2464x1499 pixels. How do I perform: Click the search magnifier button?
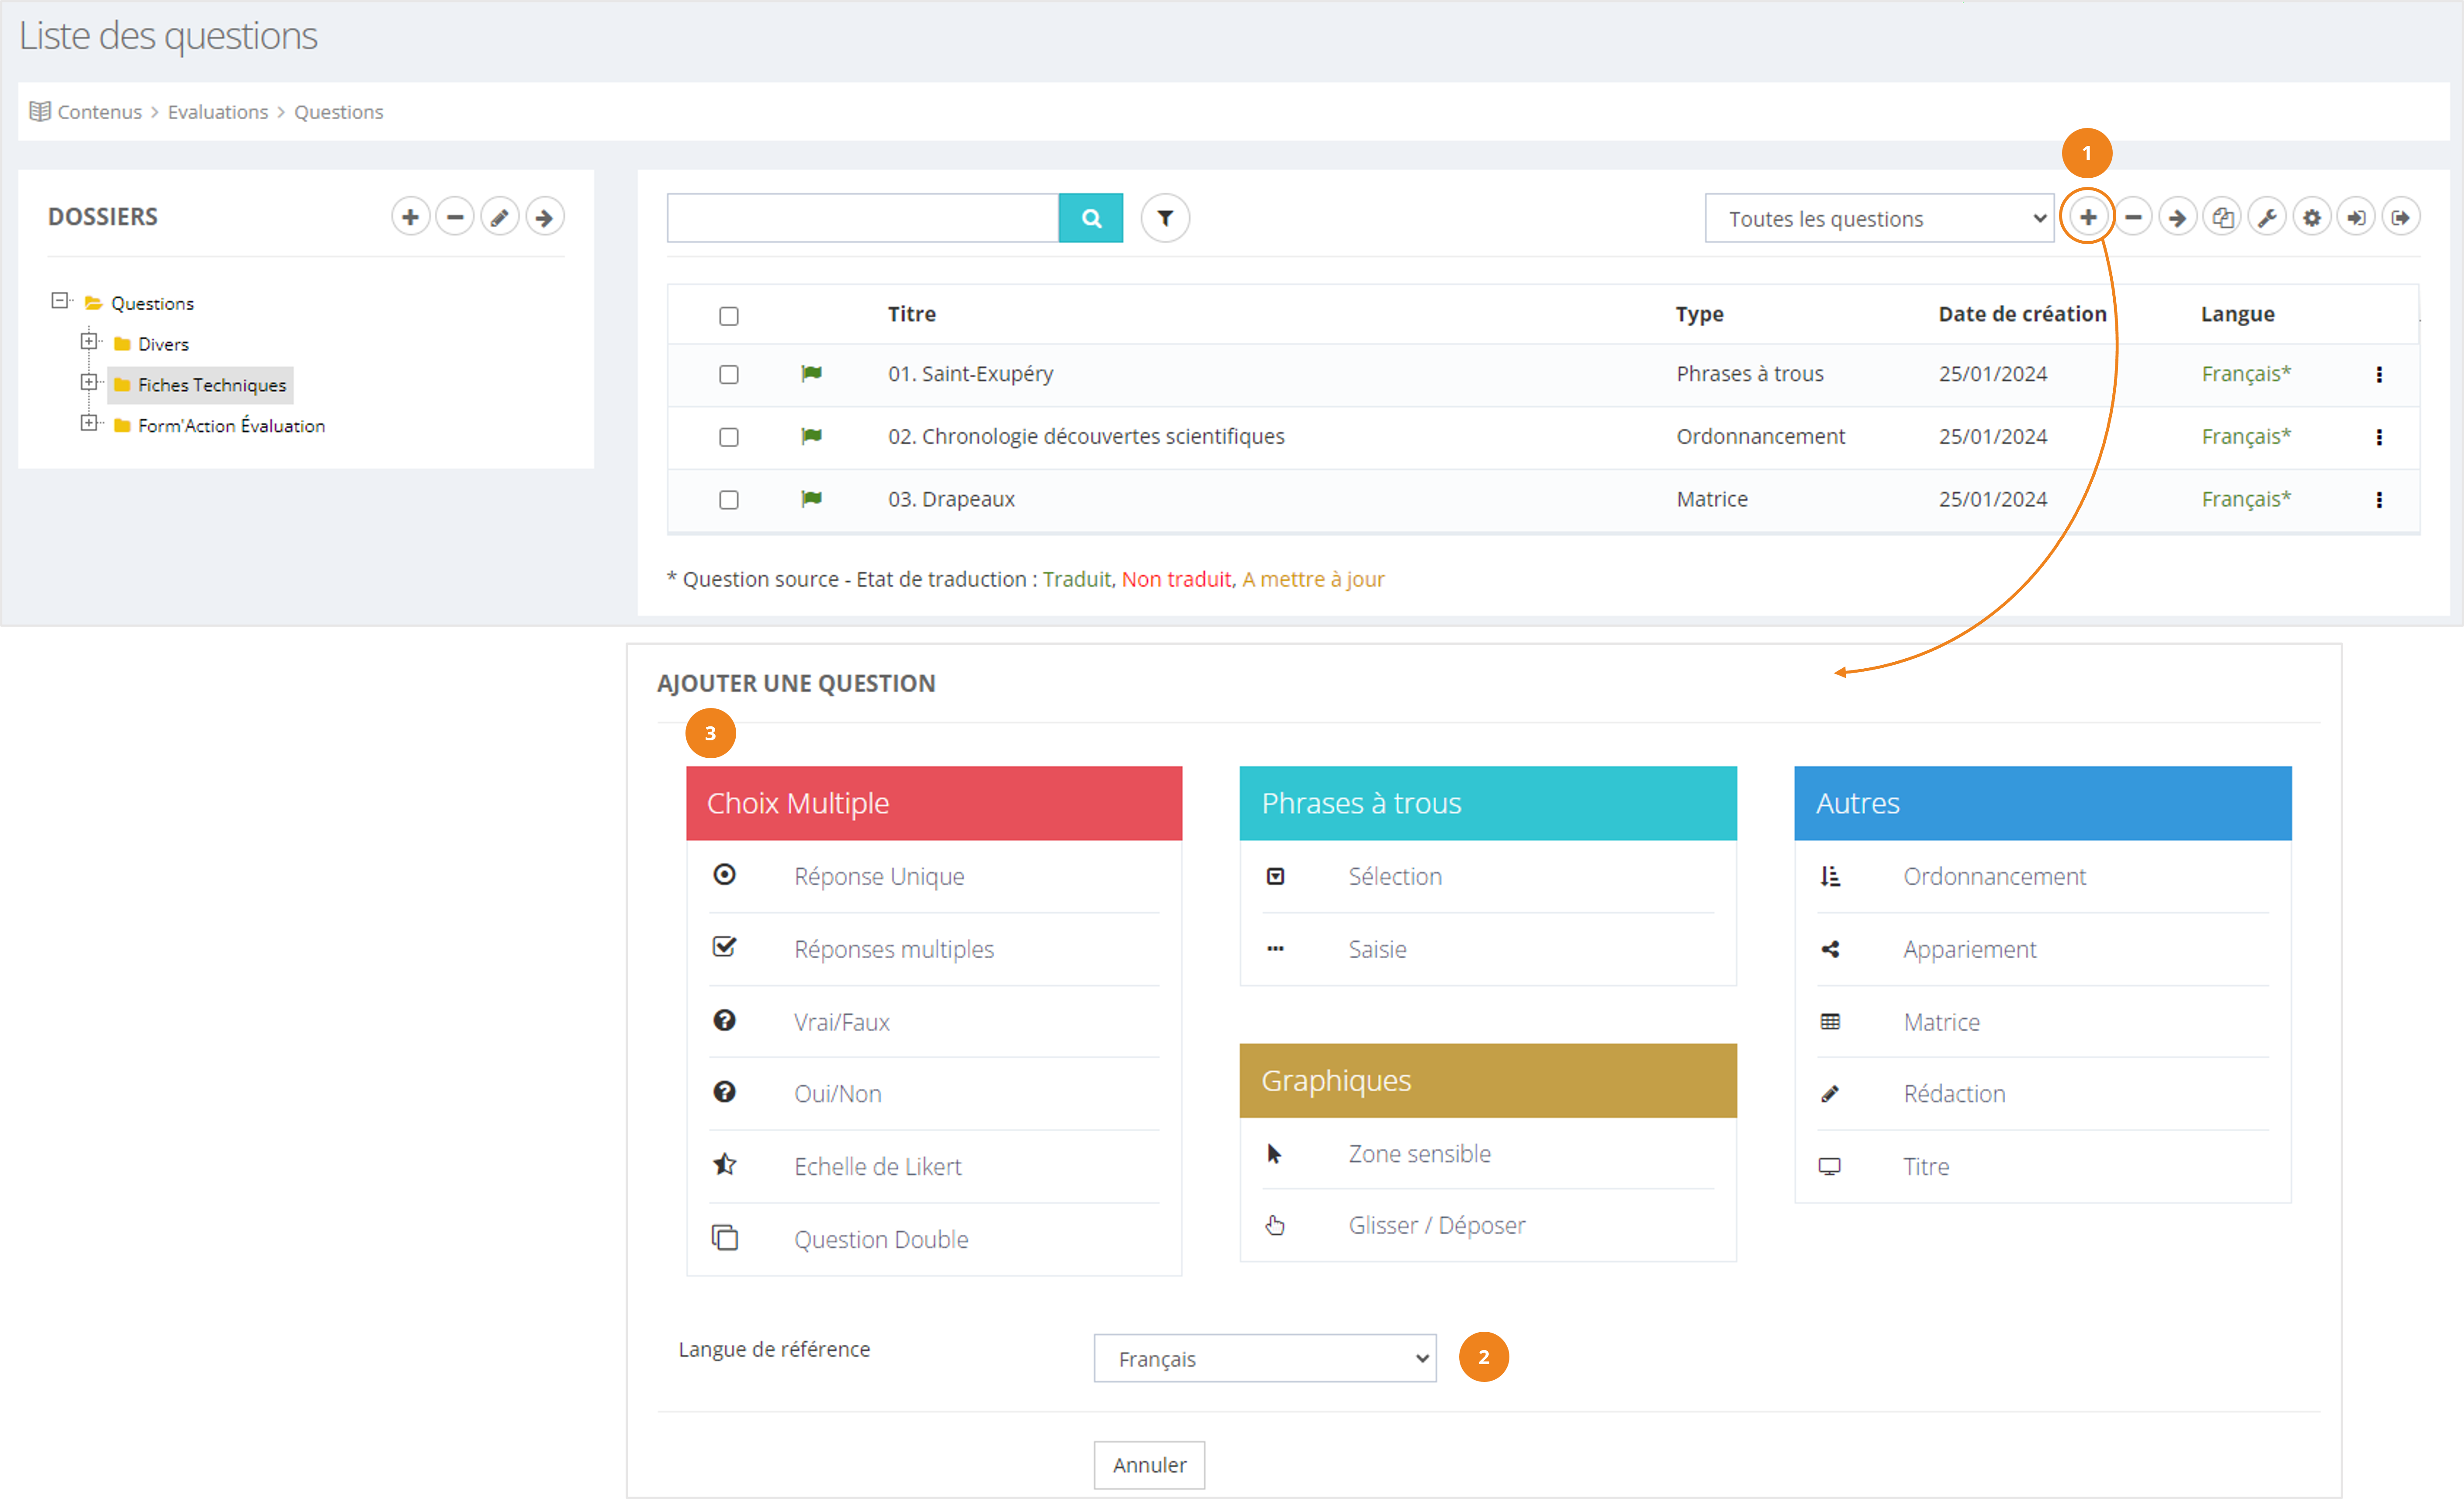pos(1090,217)
